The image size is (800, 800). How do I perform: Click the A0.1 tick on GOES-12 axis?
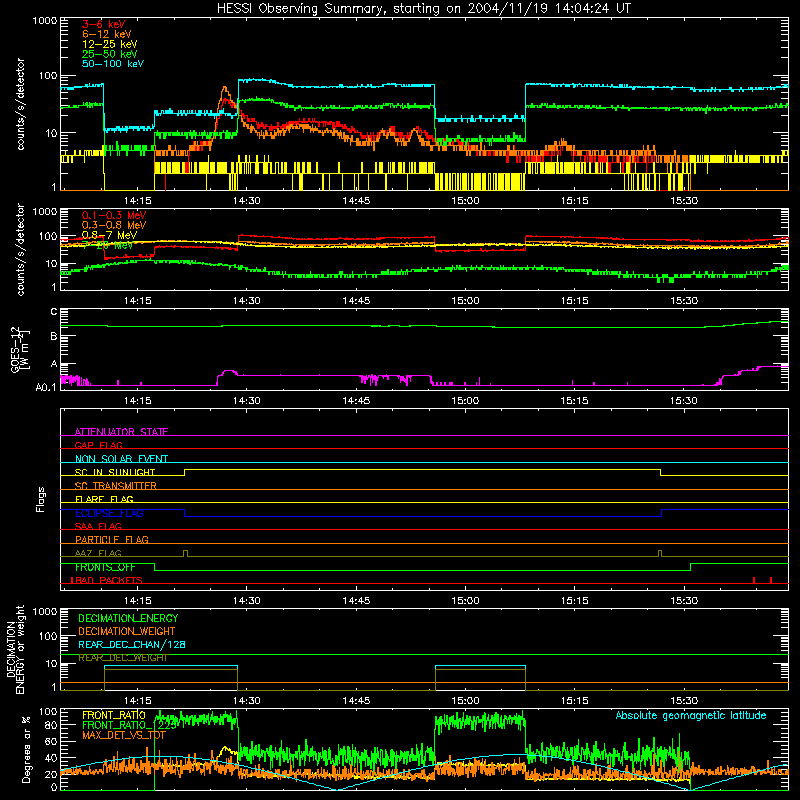[x=46, y=387]
